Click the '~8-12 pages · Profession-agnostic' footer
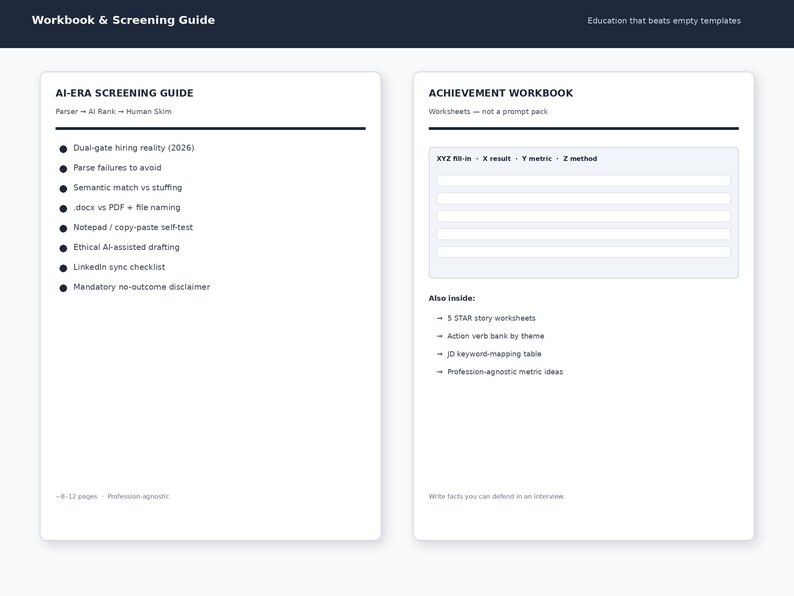 click(112, 496)
